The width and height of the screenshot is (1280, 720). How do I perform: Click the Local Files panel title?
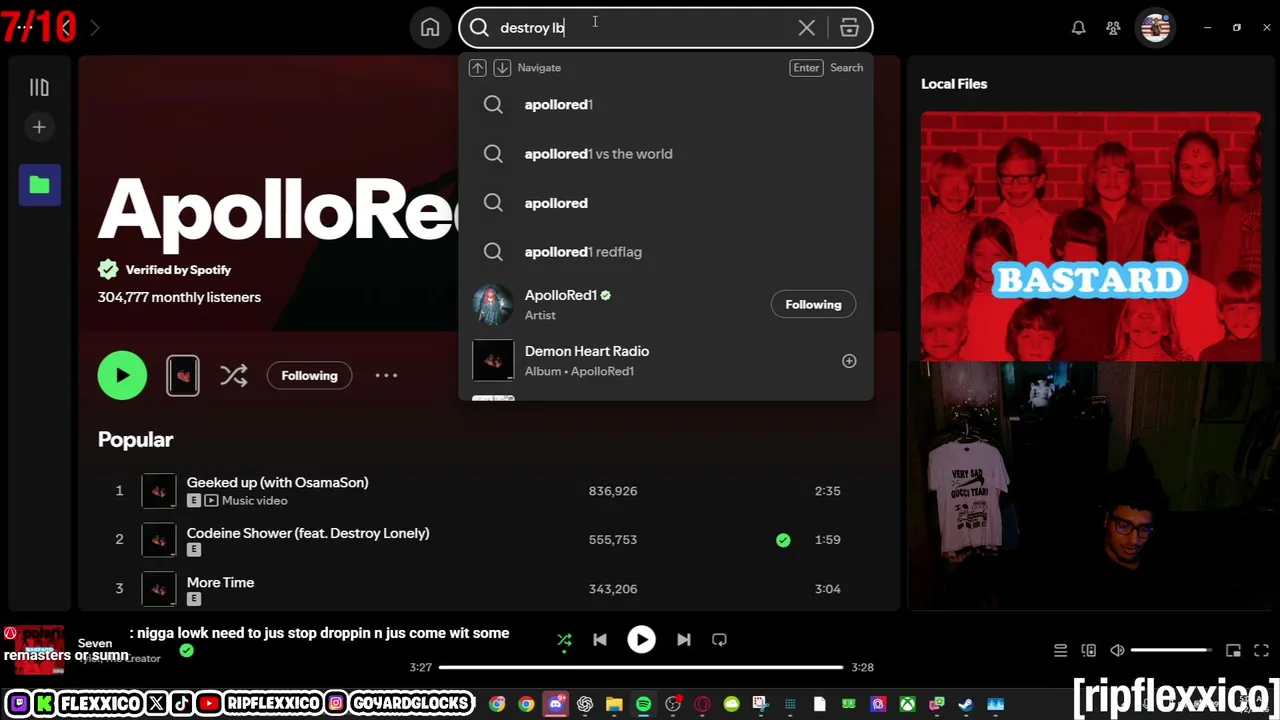point(954,84)
